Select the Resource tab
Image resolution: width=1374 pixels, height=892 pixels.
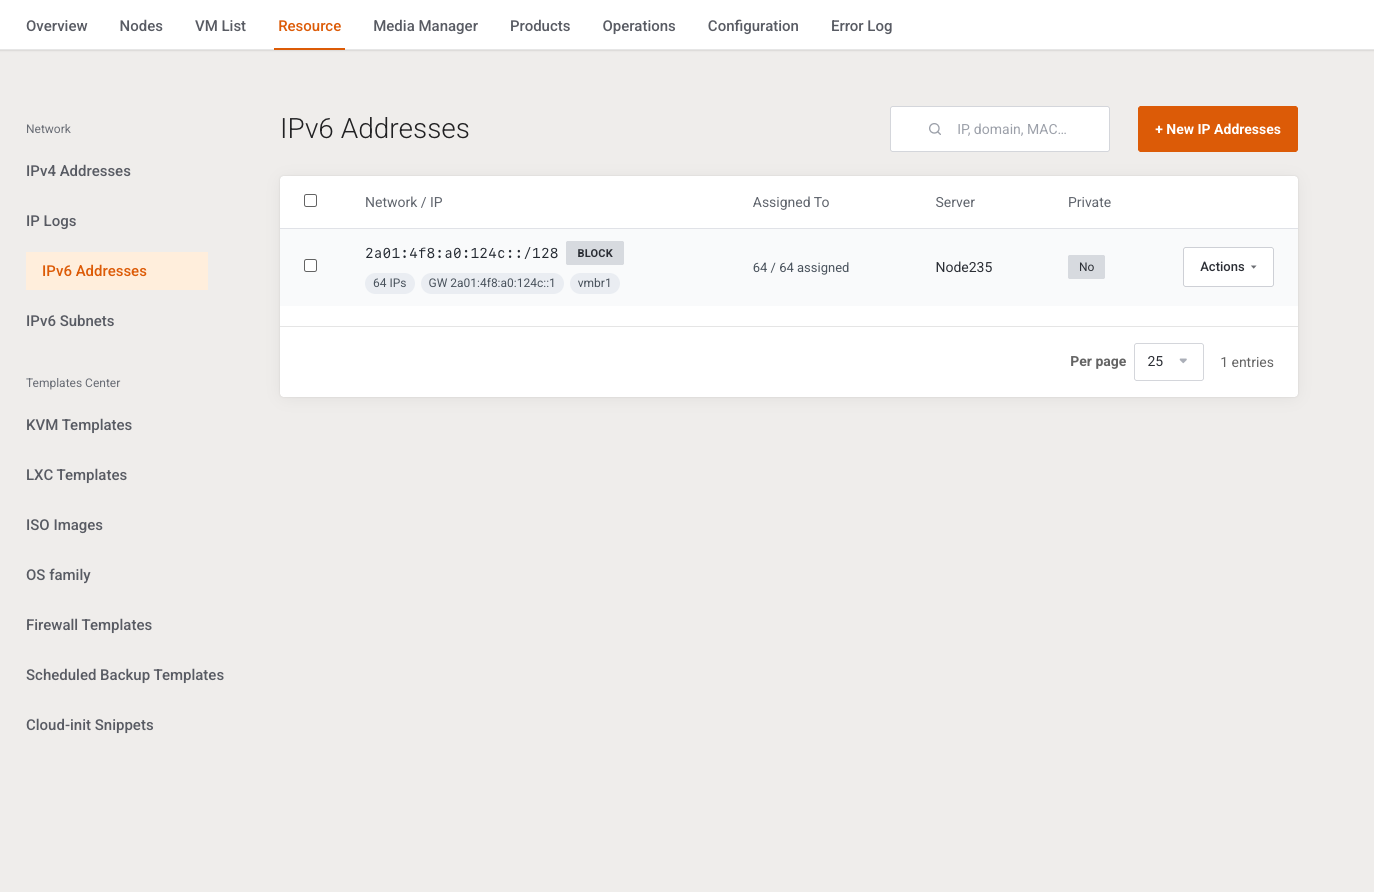pyautogui.click(x=310, y=26)
